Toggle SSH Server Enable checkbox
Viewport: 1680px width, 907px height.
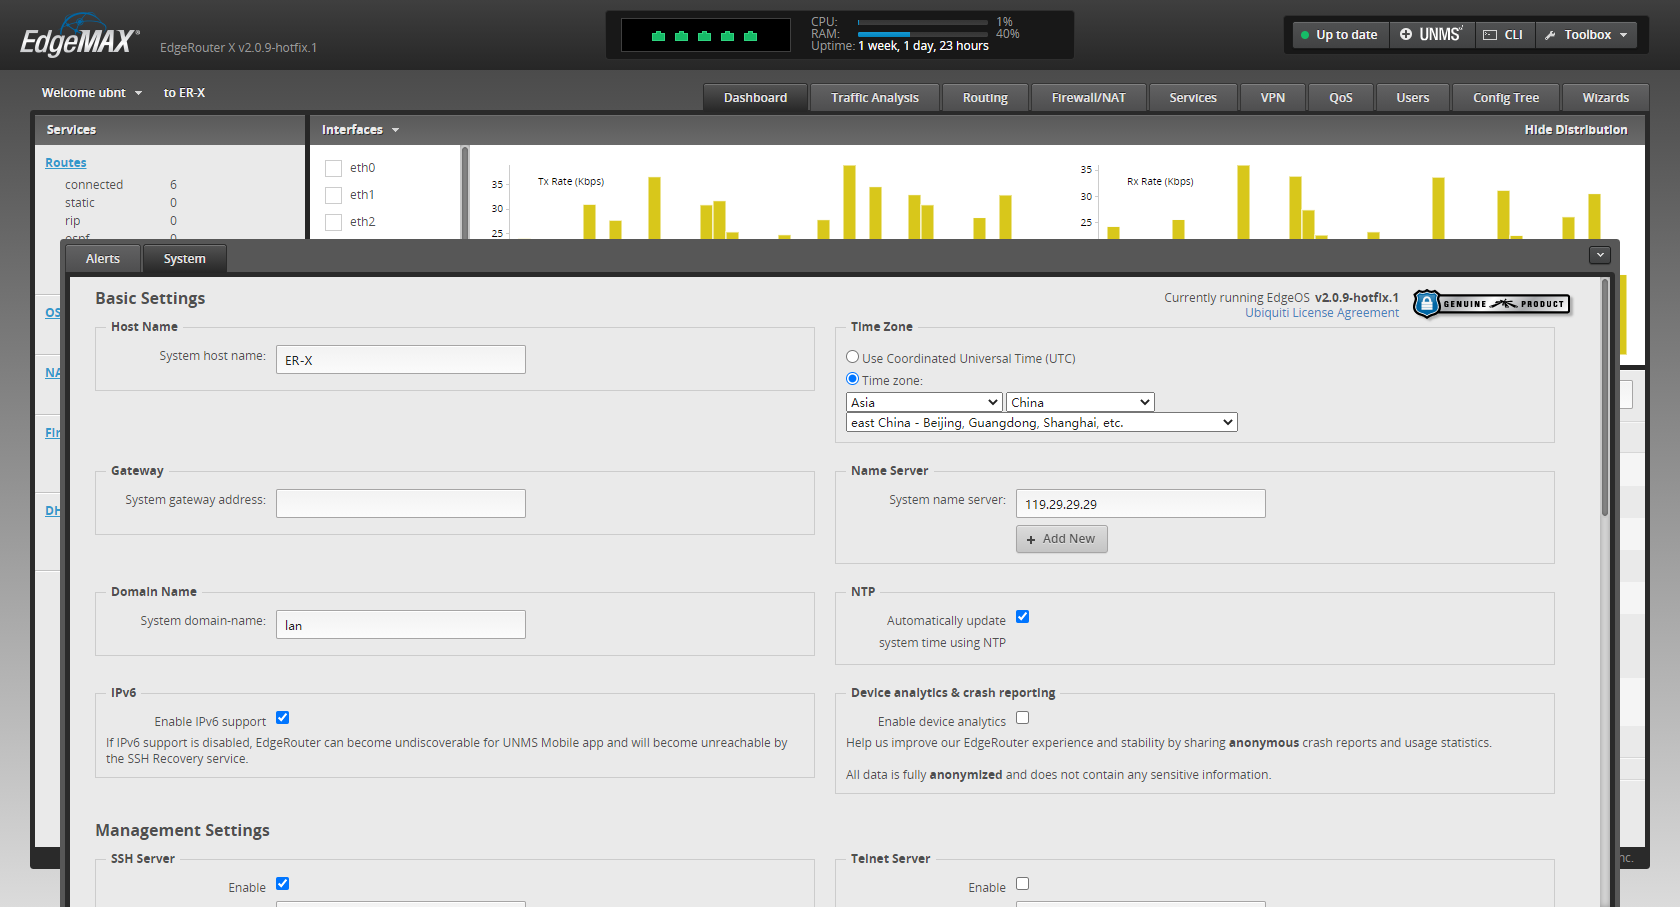282,884
